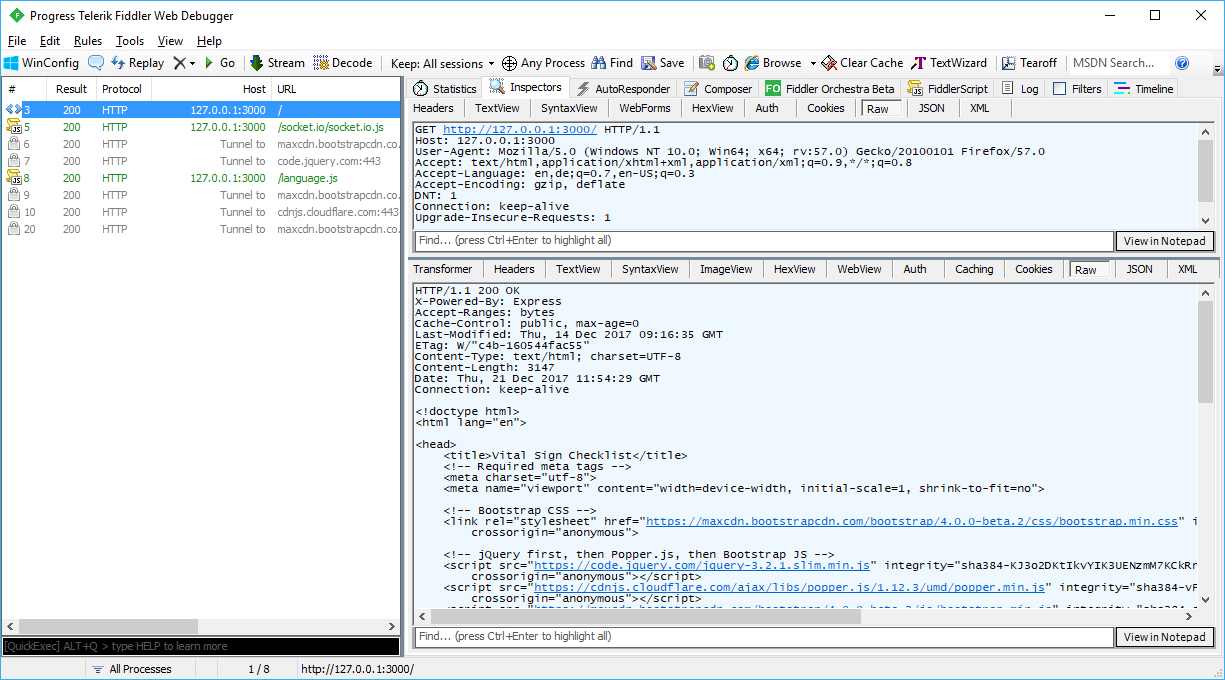
Task: Select tunnel session to cdnjs.cloudflare.com:443
Action: coord(201,212)
